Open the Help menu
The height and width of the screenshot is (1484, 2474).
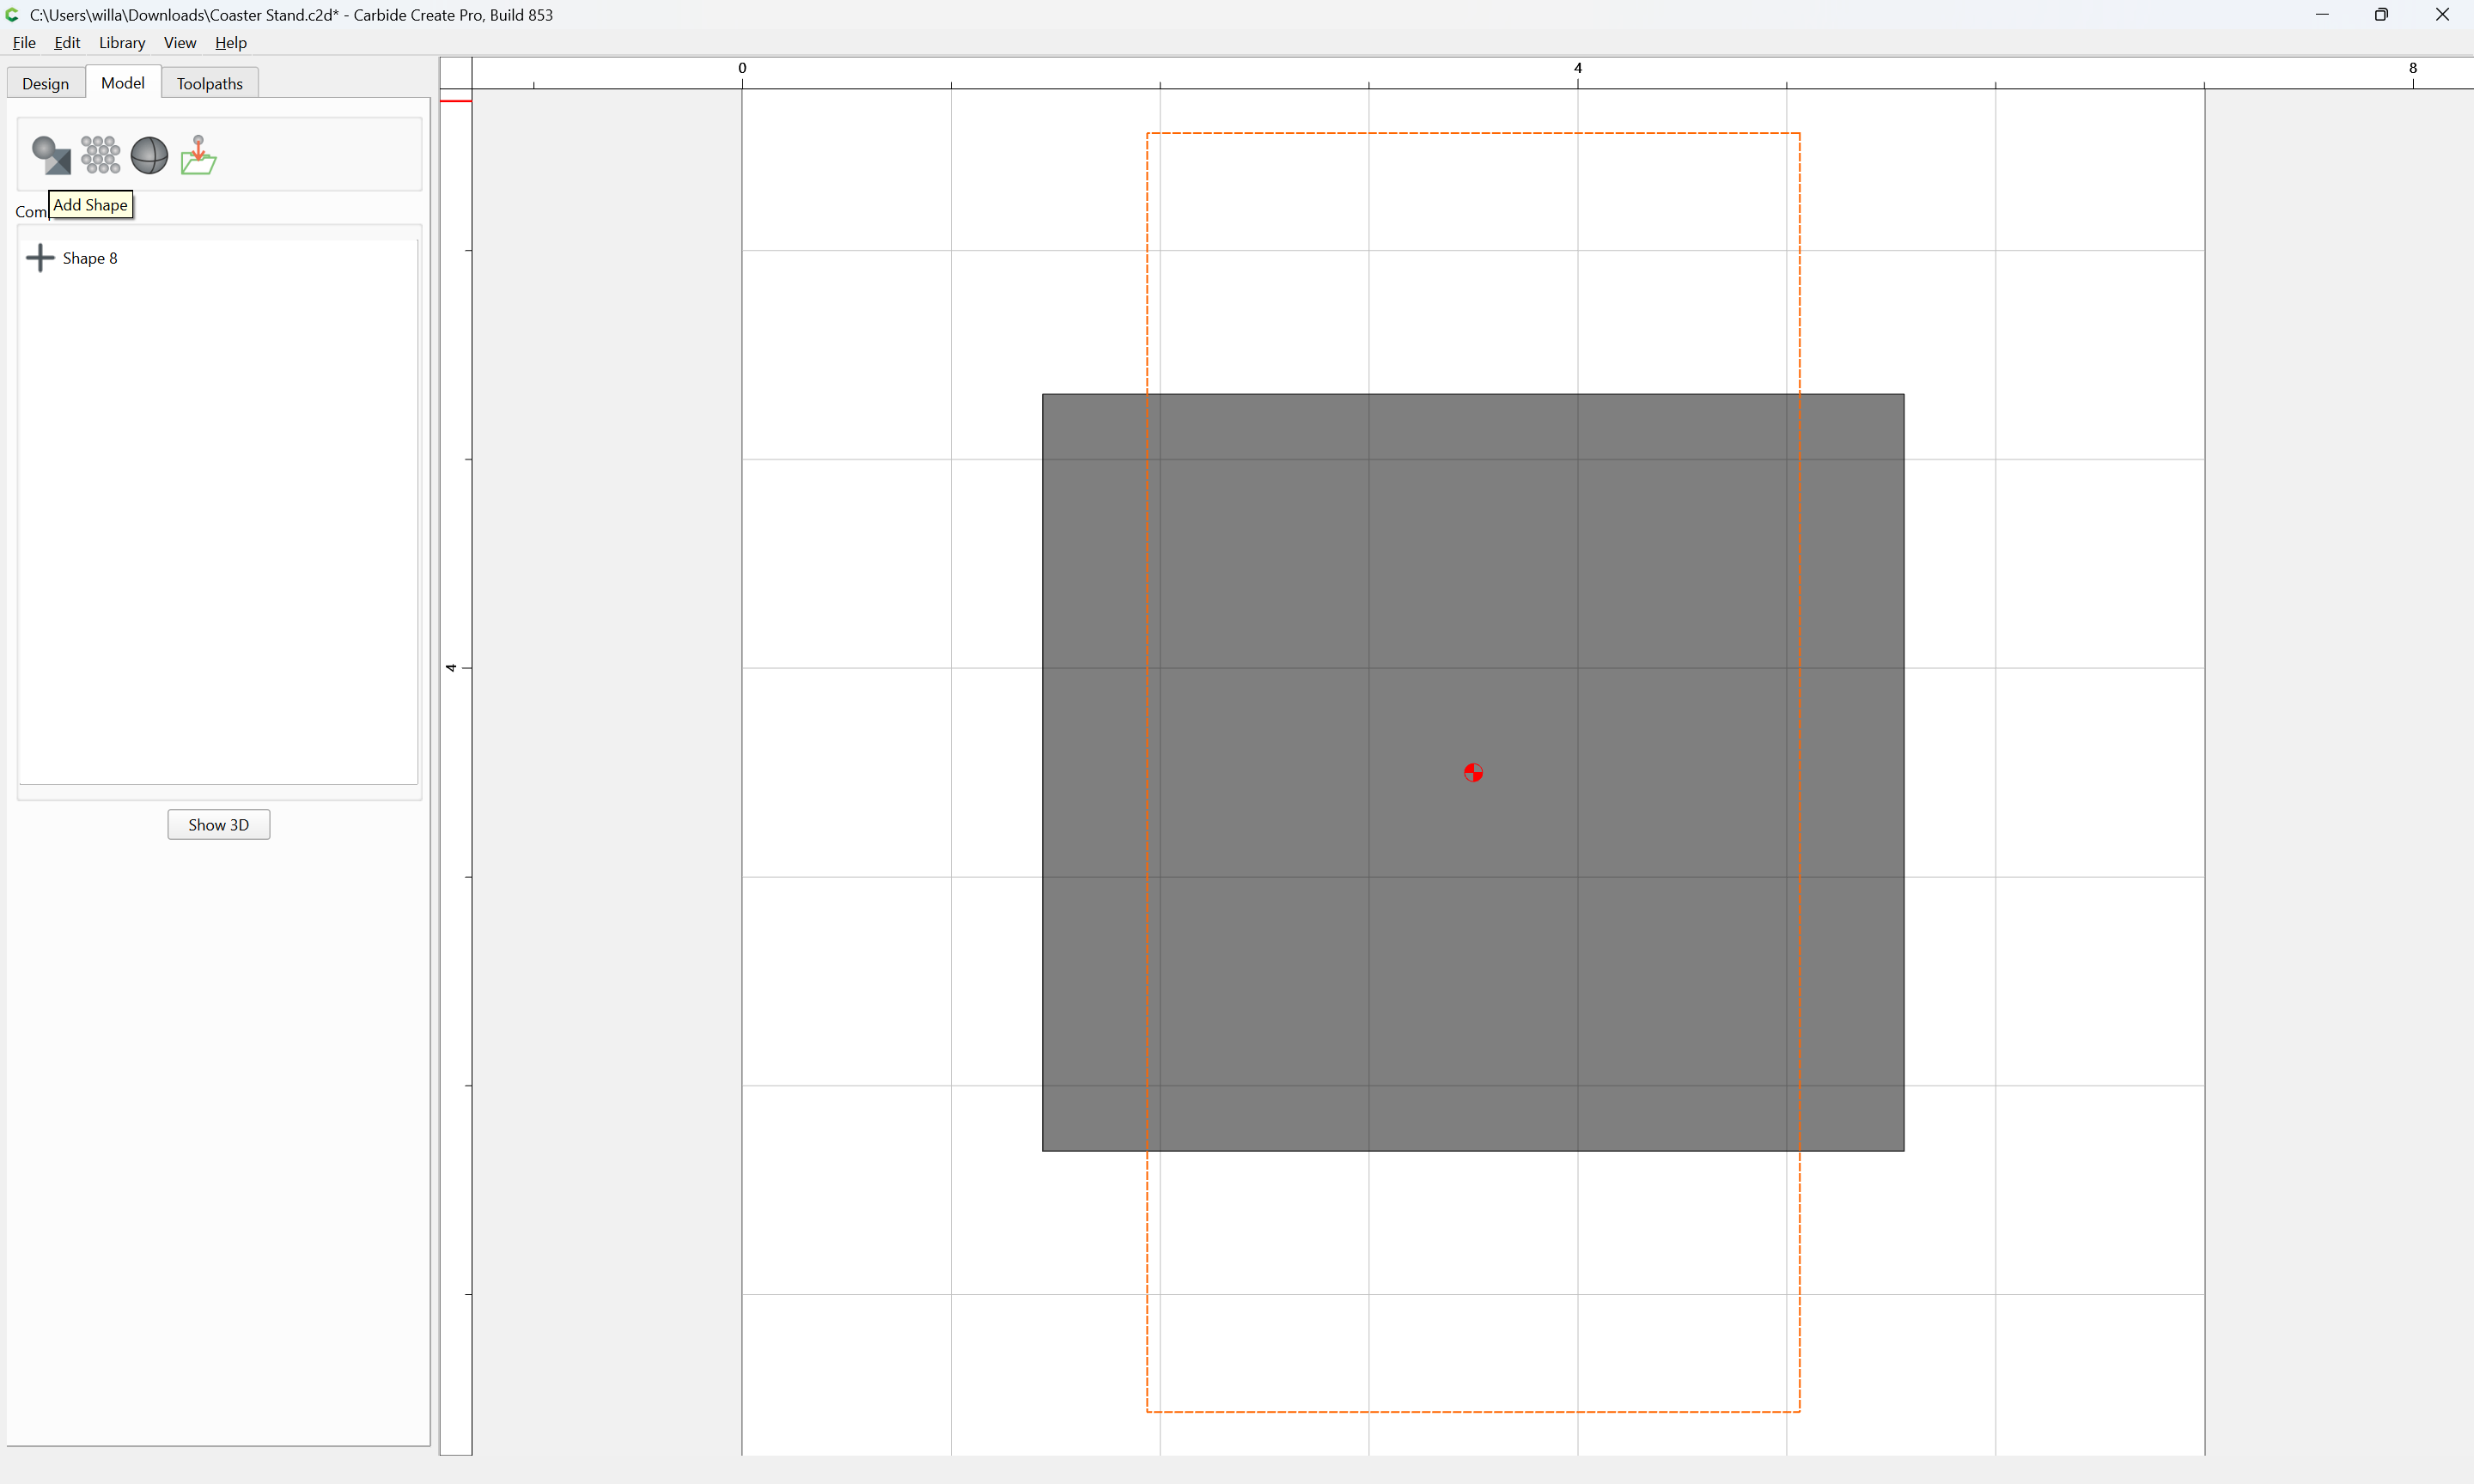point(231,42)
